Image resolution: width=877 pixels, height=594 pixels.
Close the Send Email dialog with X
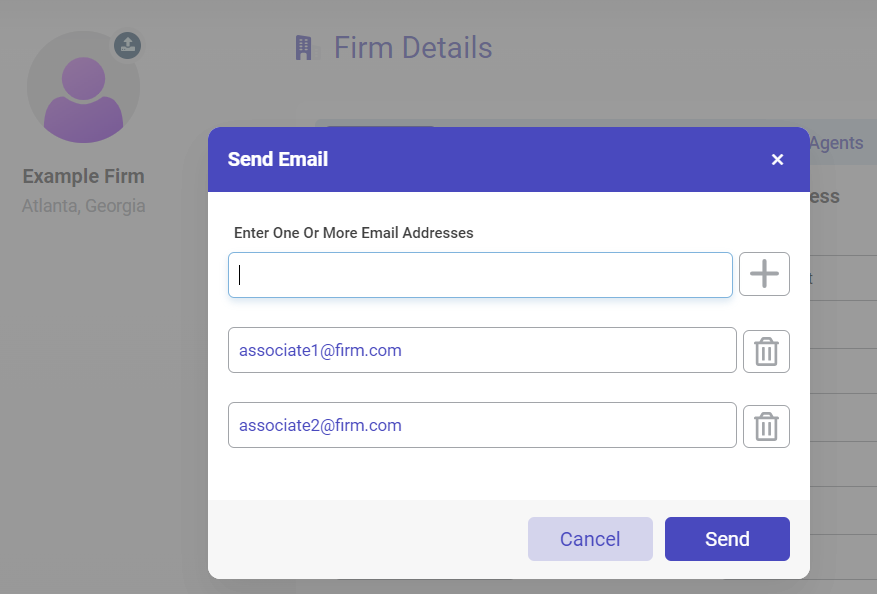(777, 160)
